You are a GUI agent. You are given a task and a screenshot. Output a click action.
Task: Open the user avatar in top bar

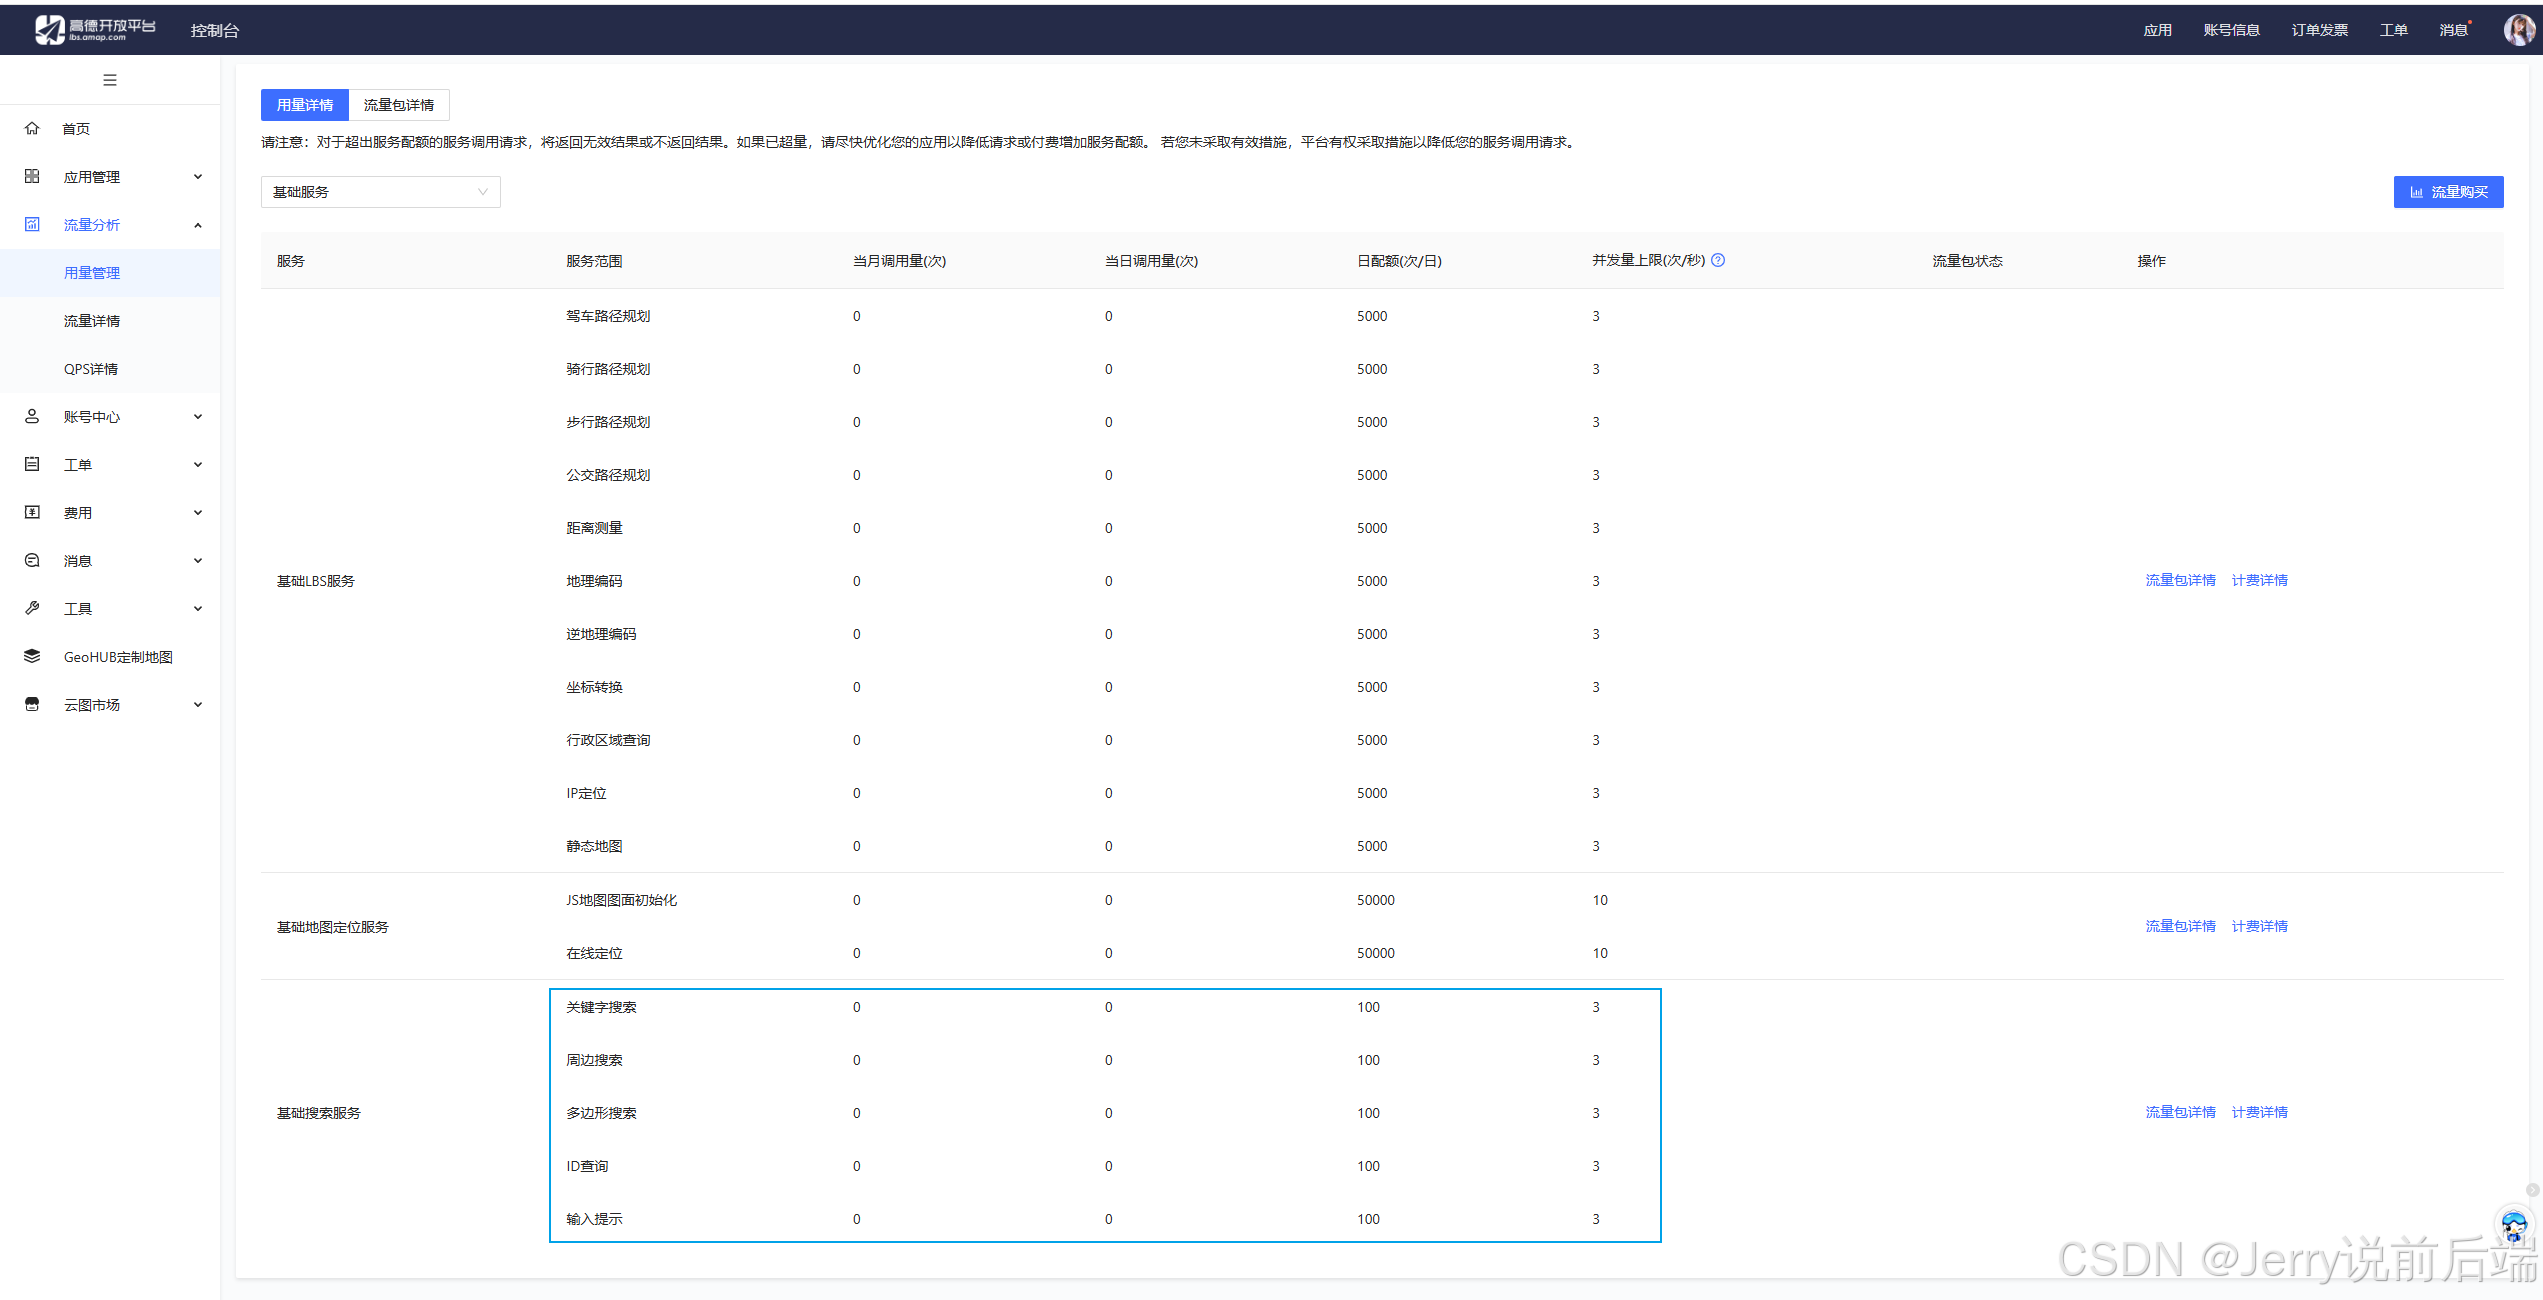[x=2518, y=30]
